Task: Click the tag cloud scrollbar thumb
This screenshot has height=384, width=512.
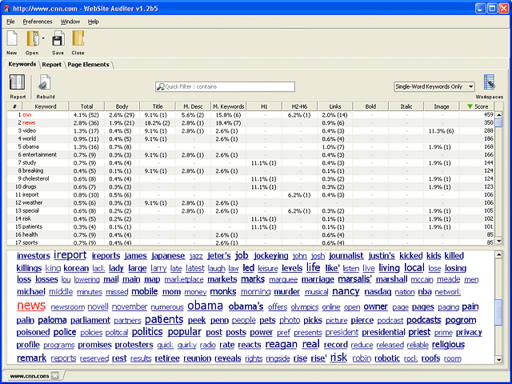Action: [499, 312]
